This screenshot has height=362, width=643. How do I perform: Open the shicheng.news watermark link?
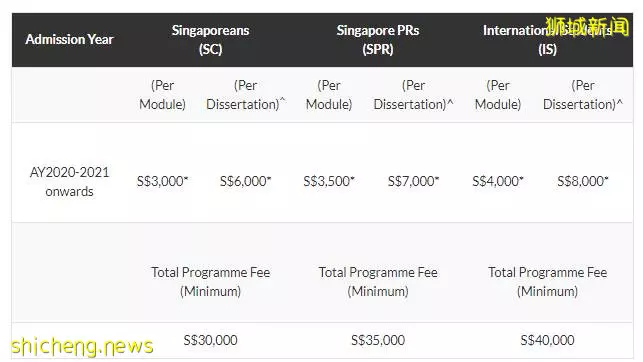click(x=82, y=346)
